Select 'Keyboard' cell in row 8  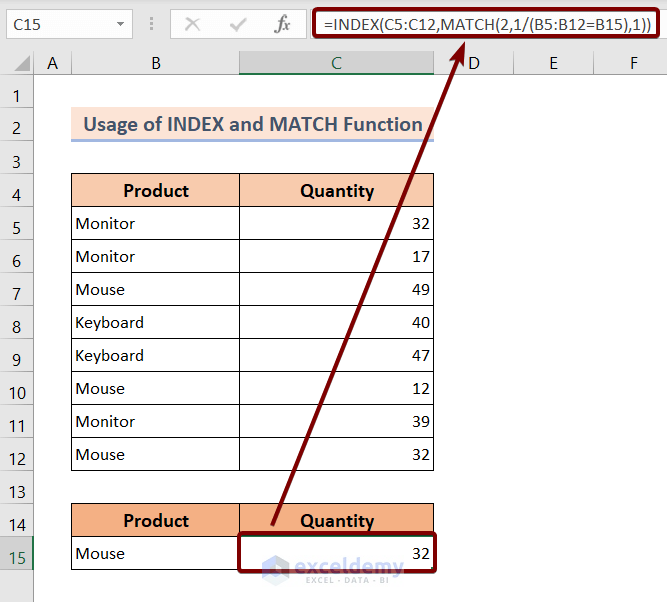pyautogui.click(x=156, y=322)
